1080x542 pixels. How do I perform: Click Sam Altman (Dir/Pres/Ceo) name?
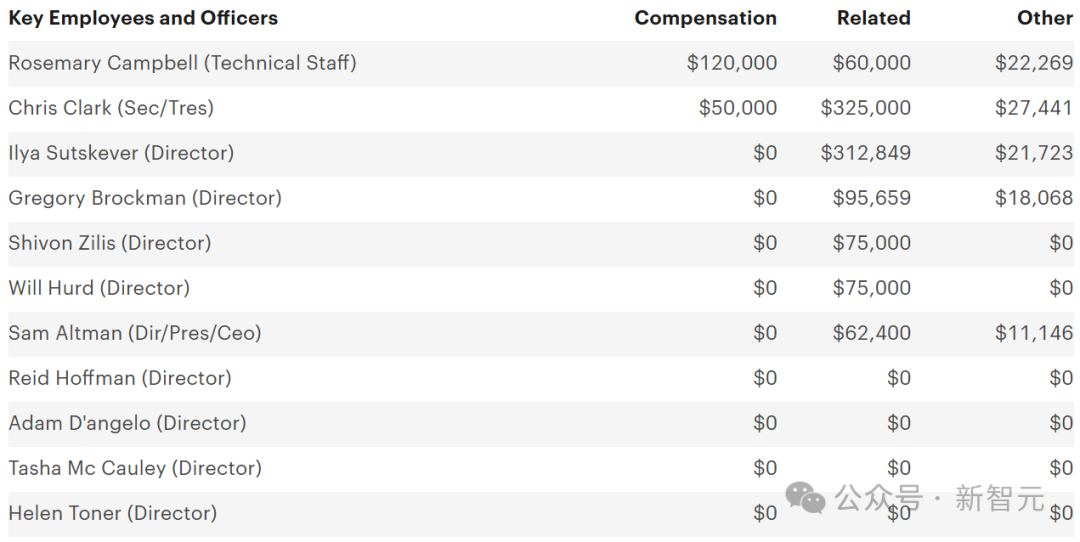pos(135,333)
